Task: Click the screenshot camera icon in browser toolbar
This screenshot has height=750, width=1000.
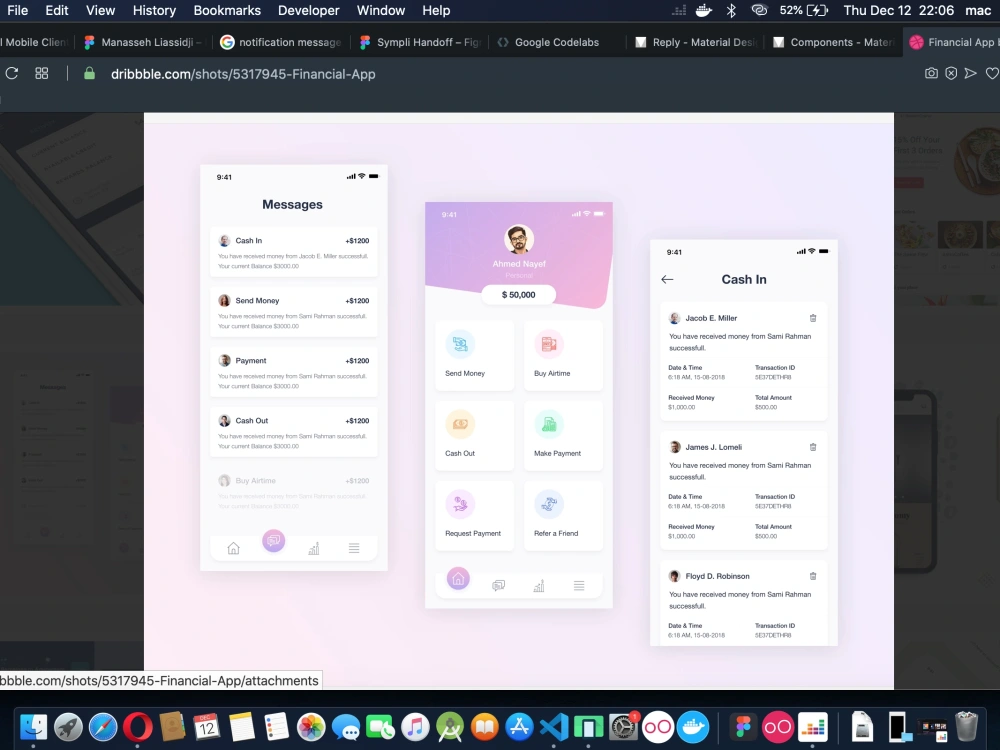Action: [x=930, y=73]
